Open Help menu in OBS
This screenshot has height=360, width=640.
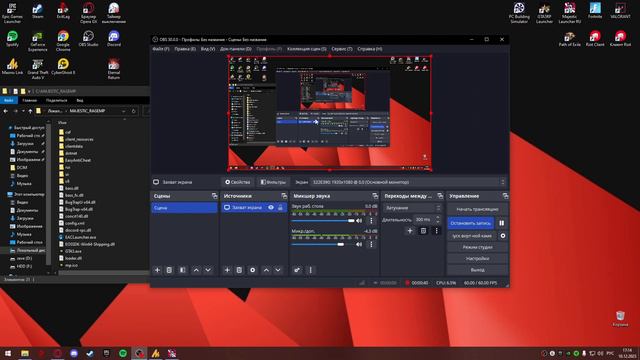point(370,49)
